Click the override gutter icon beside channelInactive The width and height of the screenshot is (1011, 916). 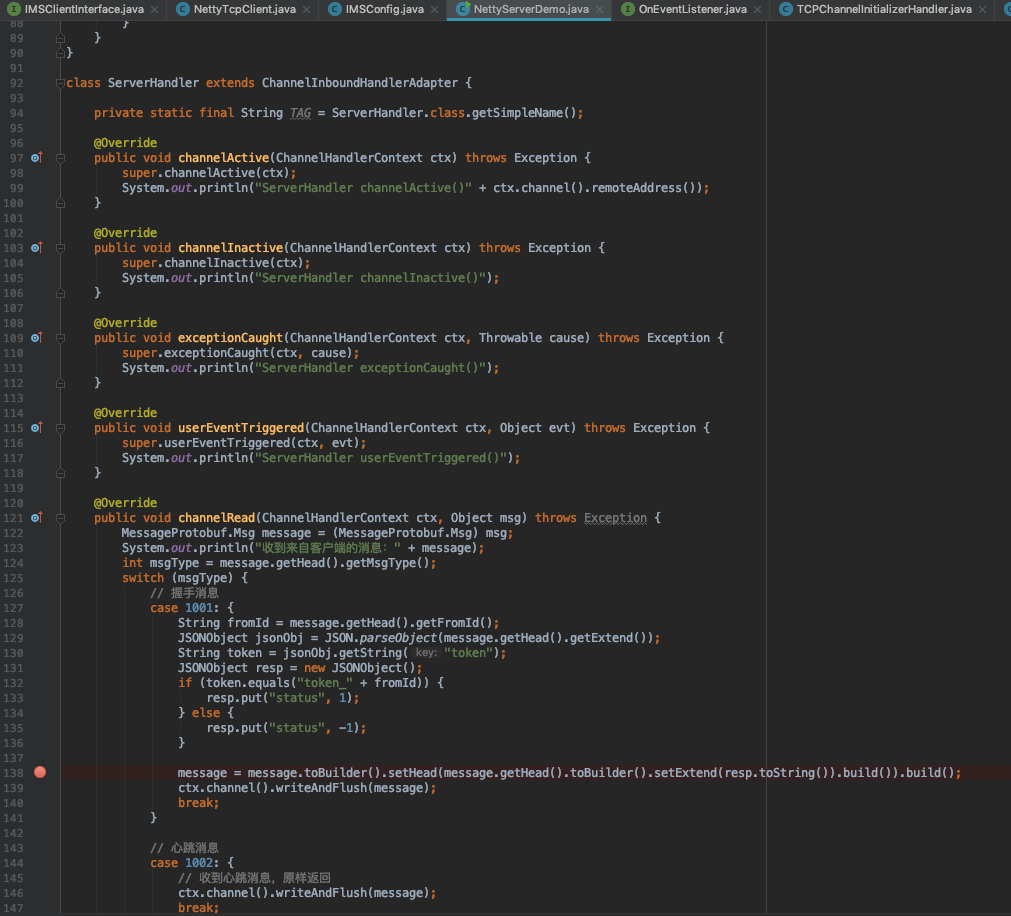tap(37, 247)
